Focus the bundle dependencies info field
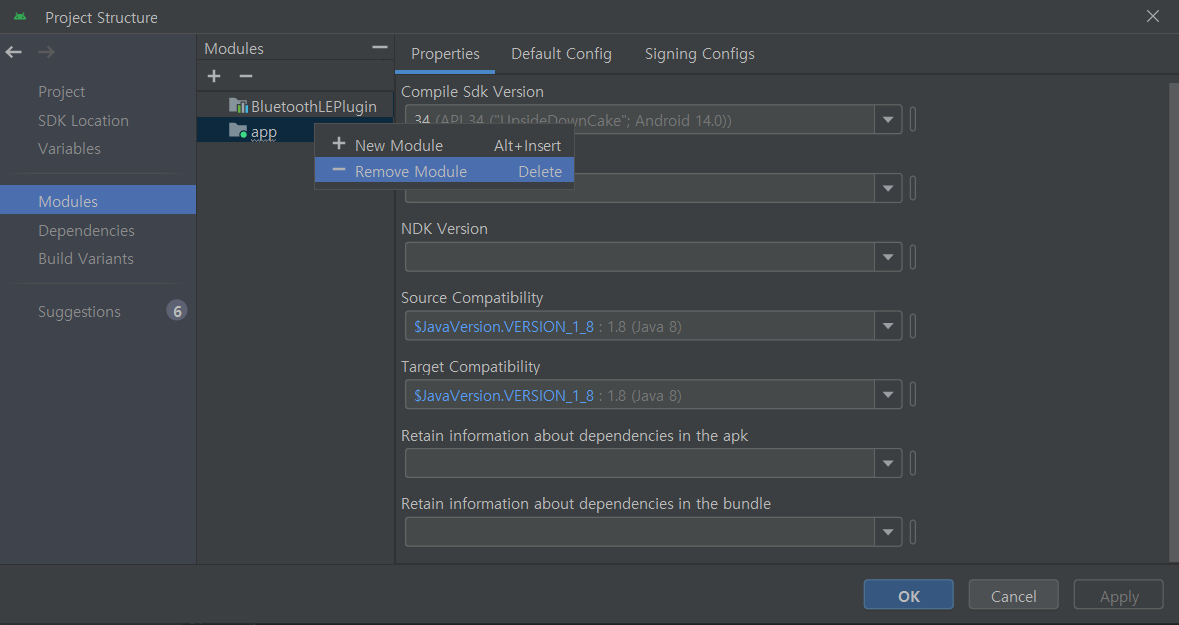1179x625 pixels. pyautogui.click(x=640, y=532)
